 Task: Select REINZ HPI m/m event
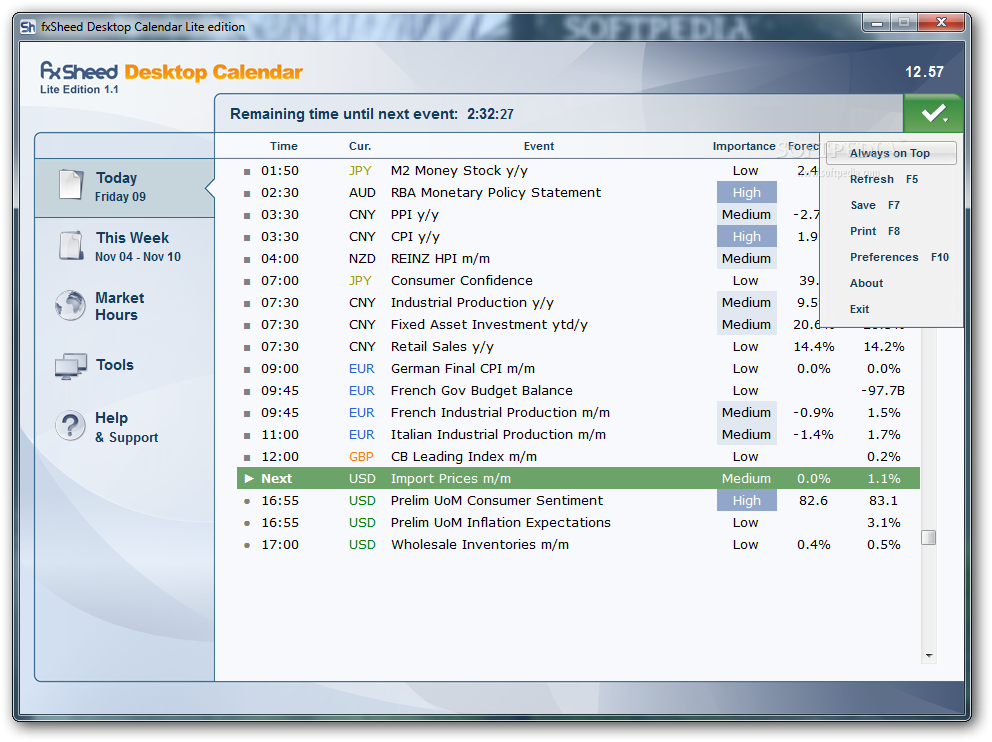440,259
